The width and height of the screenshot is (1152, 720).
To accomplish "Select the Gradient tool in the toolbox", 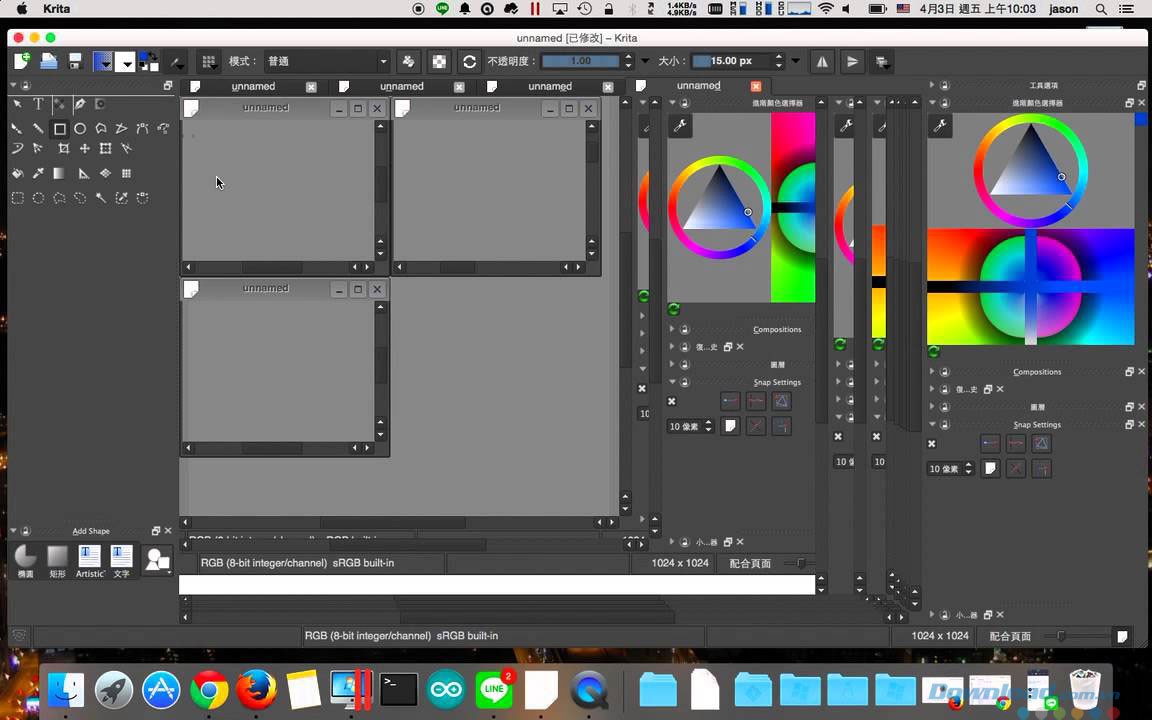I will click(59, 173).
